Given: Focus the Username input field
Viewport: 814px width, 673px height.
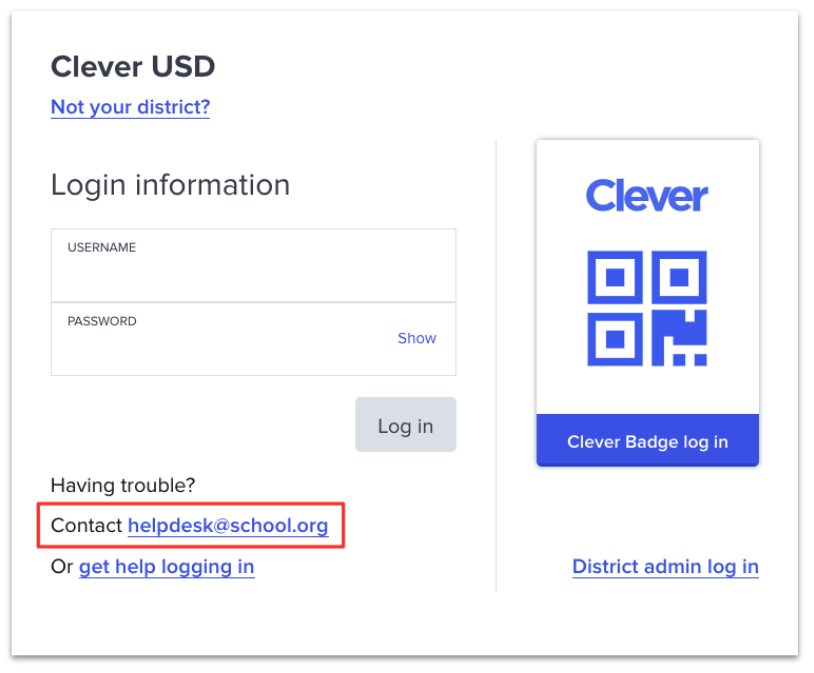Looking at the screenshot, I should coord(253,273).
